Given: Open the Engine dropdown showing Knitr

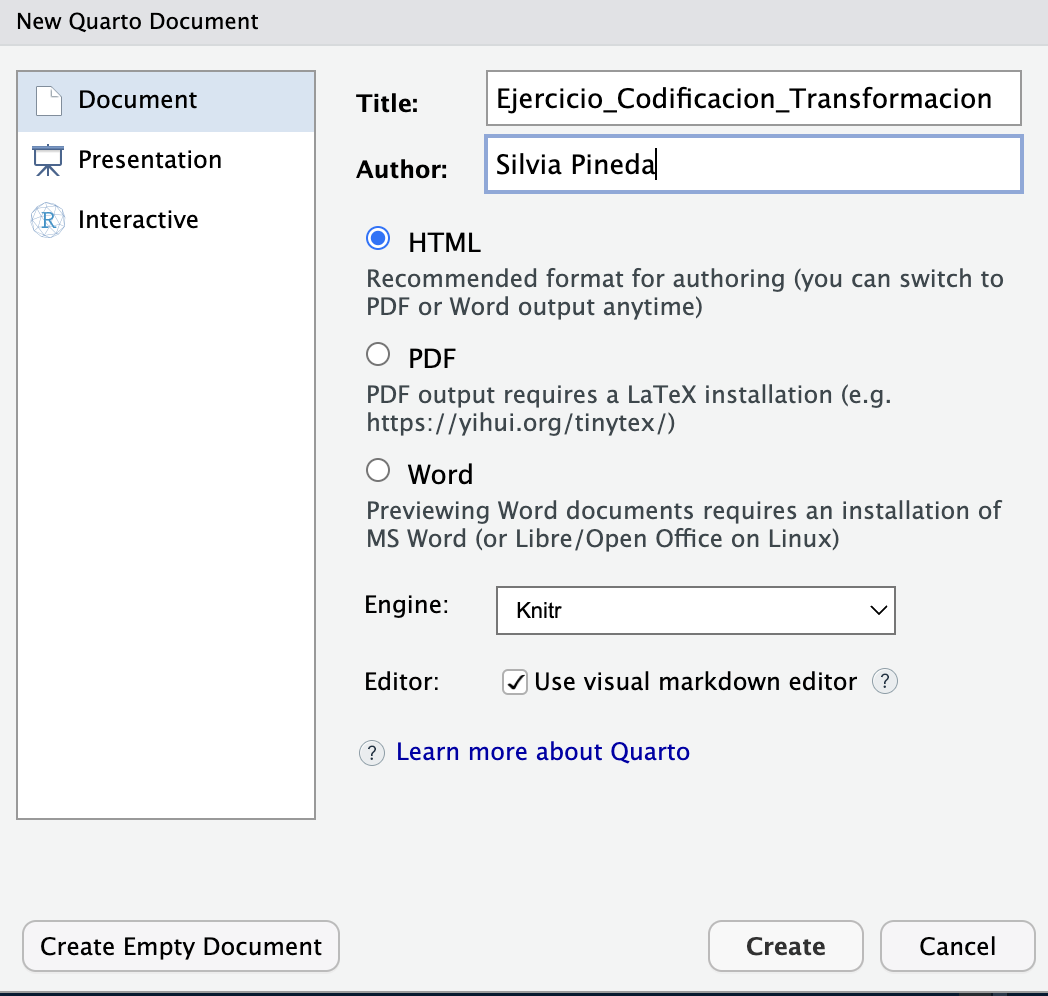Looking at the screenshot, I should [695, 610].
